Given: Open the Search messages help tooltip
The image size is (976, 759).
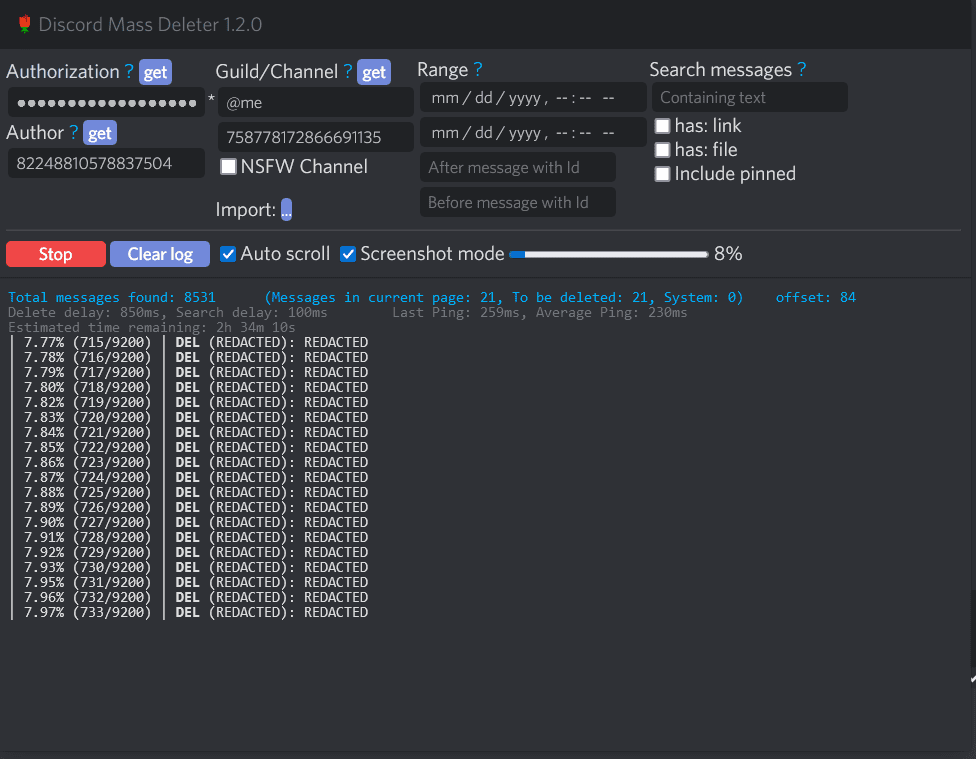Looking at the screenshot, I should click(800, 69).
